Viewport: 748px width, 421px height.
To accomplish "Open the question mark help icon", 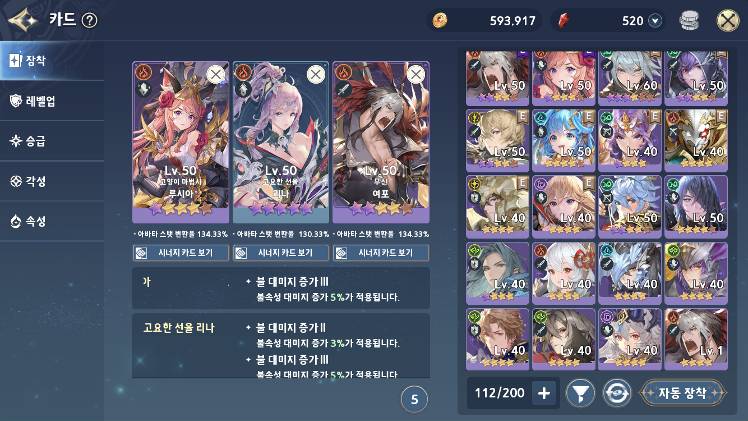I will (89, 20).
